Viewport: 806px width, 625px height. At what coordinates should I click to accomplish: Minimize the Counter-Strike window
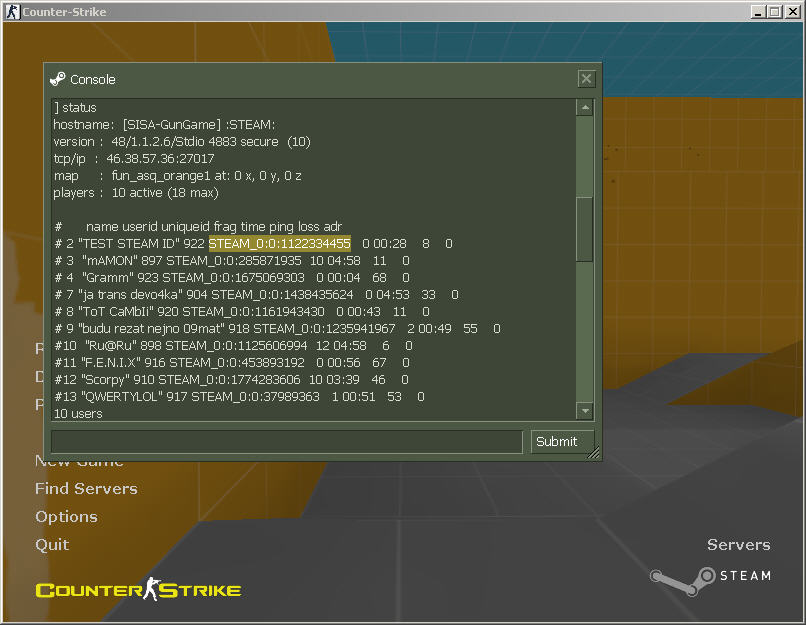pyautogui.click(x=757, y=12)
